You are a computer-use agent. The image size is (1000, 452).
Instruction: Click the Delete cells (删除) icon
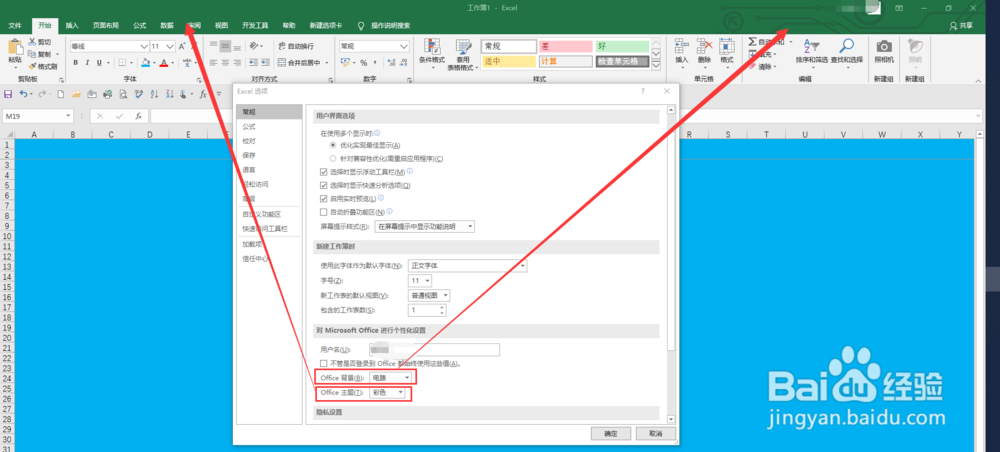[704, 47]
